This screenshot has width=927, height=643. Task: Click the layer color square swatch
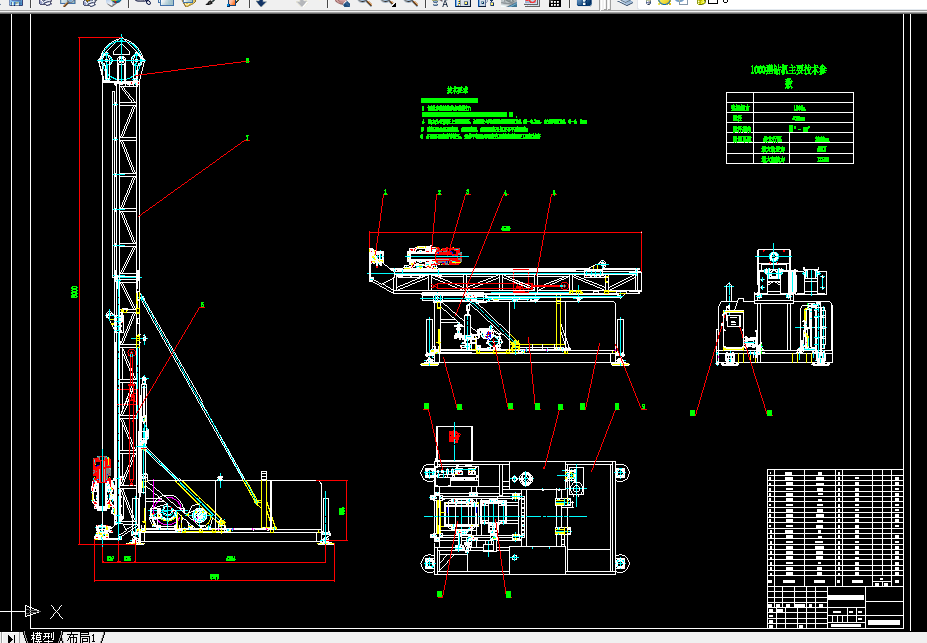[x=713, y=2]
